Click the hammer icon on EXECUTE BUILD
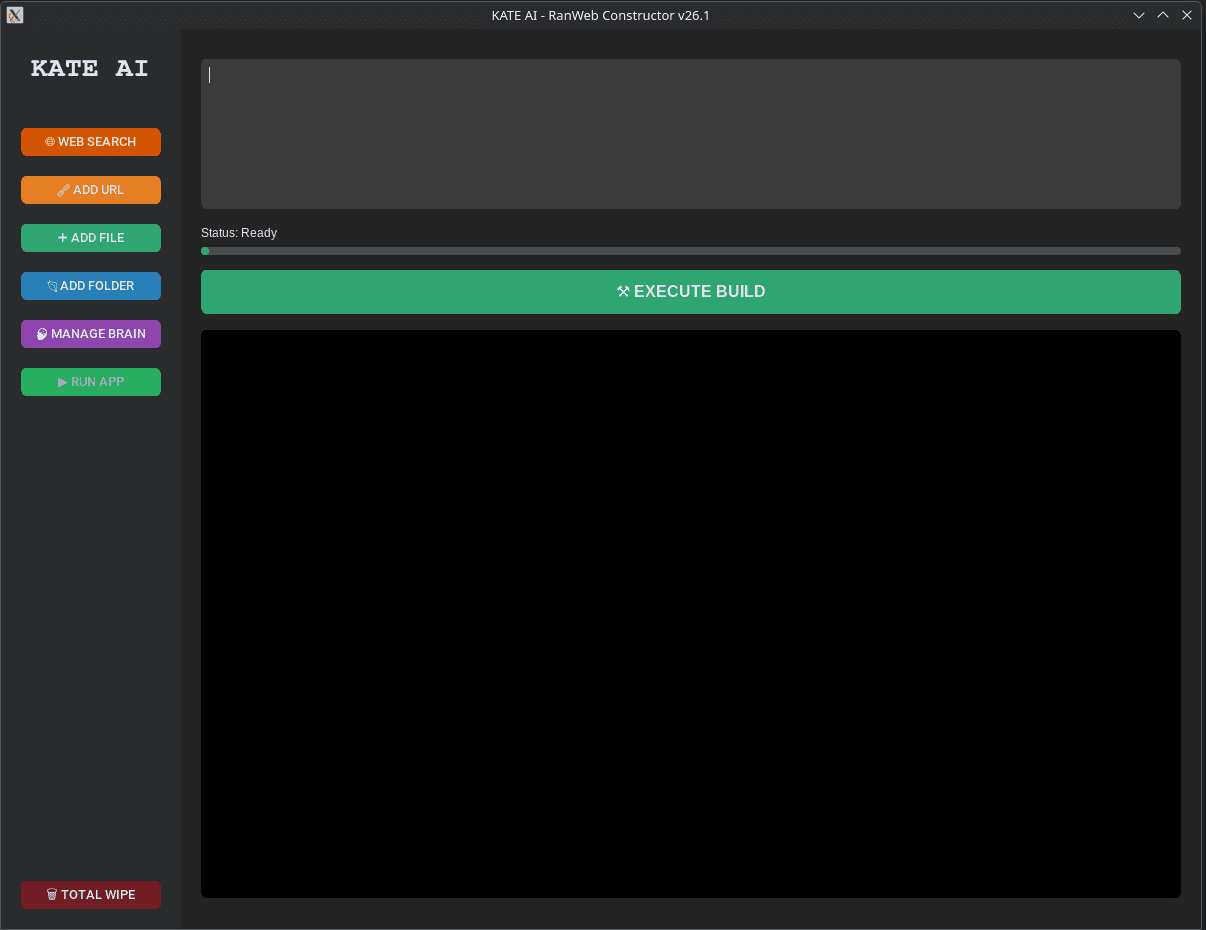1206x930 pixels. [x=623, y=292]
